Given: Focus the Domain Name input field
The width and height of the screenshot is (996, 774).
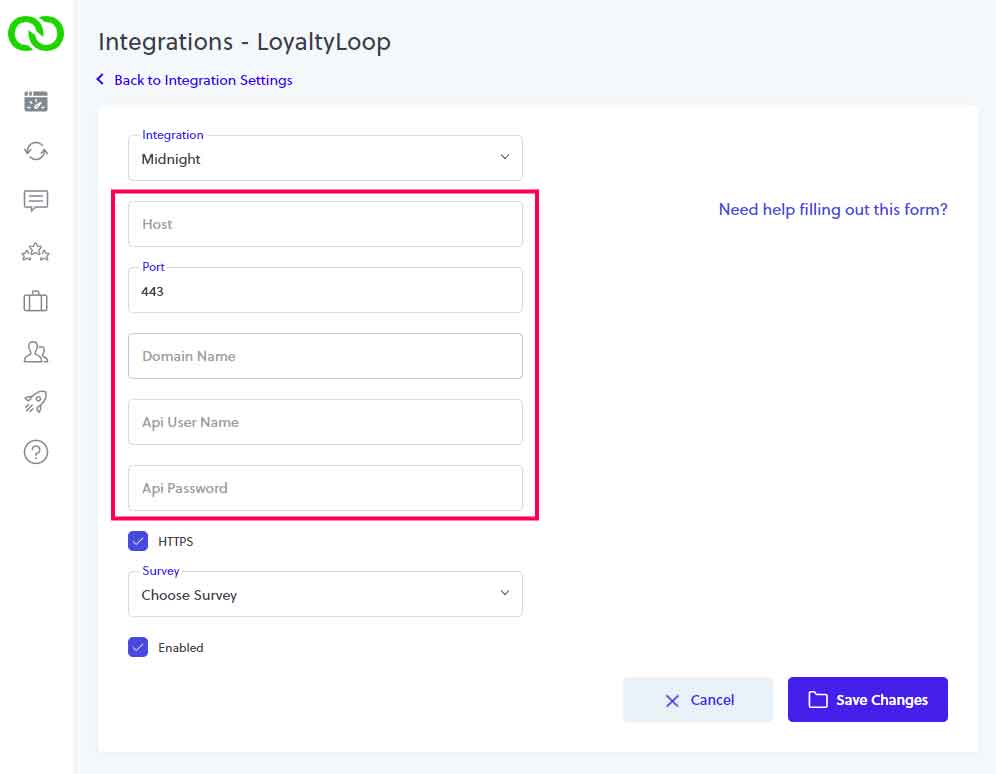Looking at the screenshot, I should 325,356.
